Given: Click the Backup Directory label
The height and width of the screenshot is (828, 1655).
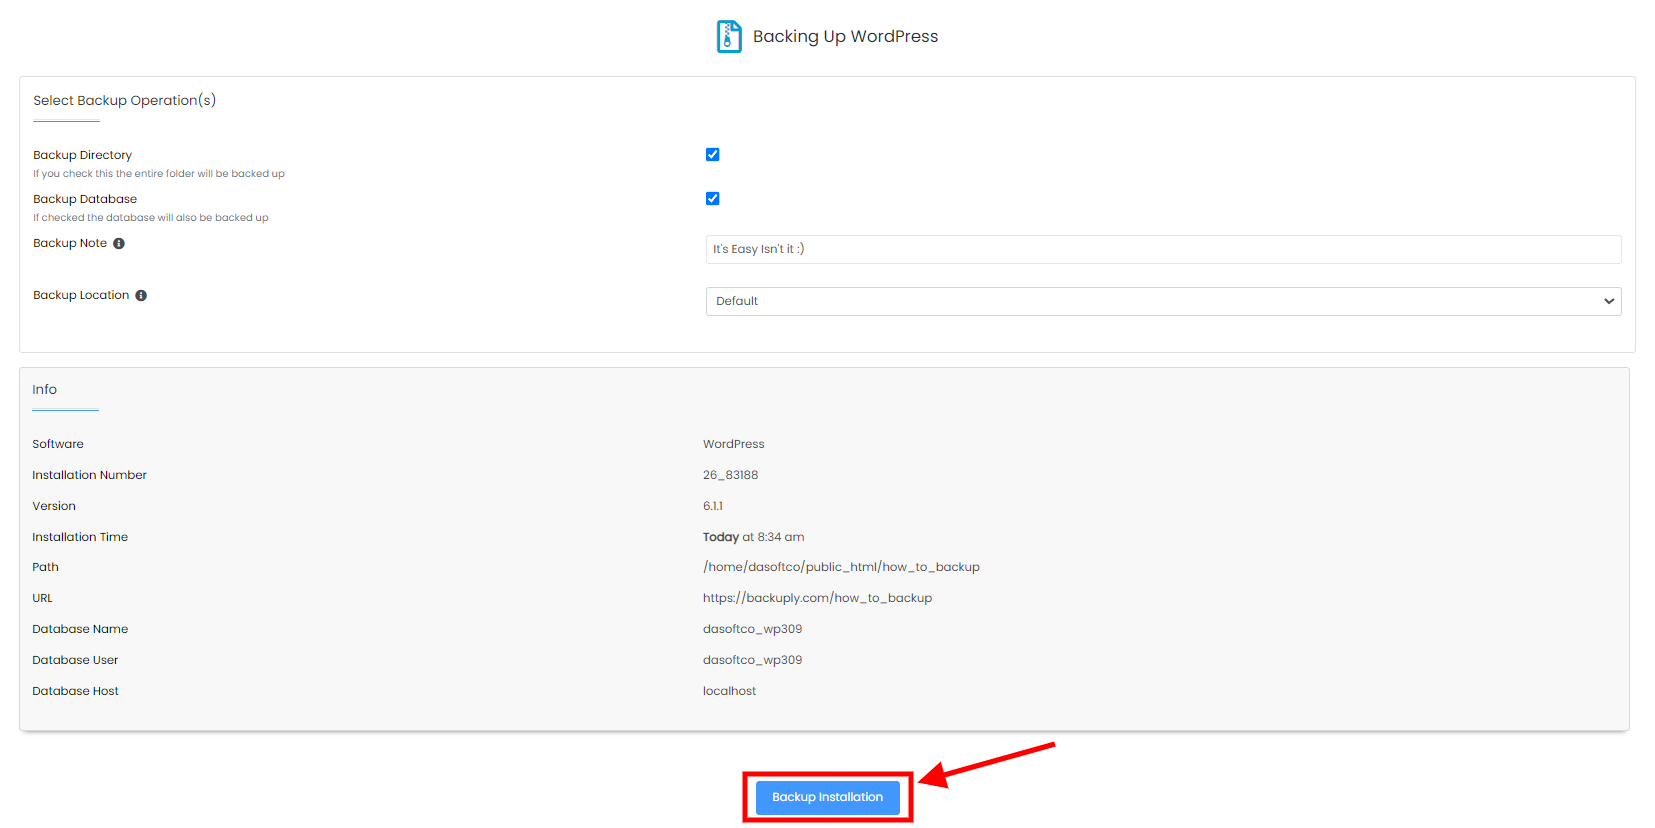Looking at the screenshot, I should click(82, 155).
